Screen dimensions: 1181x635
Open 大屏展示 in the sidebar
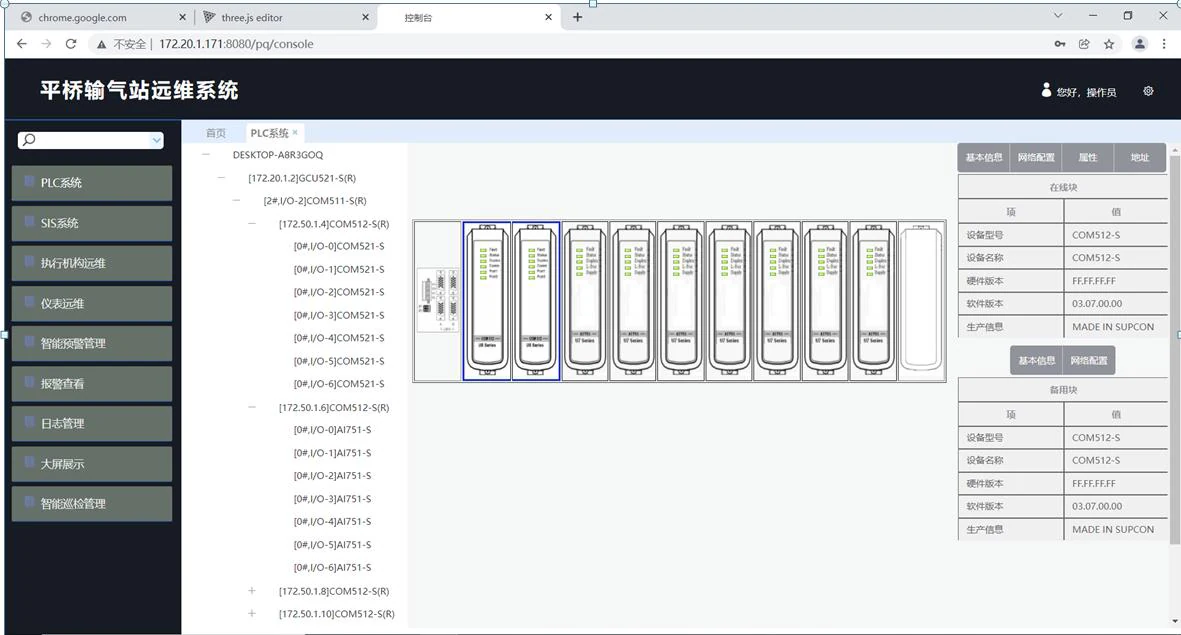[92, 464]
